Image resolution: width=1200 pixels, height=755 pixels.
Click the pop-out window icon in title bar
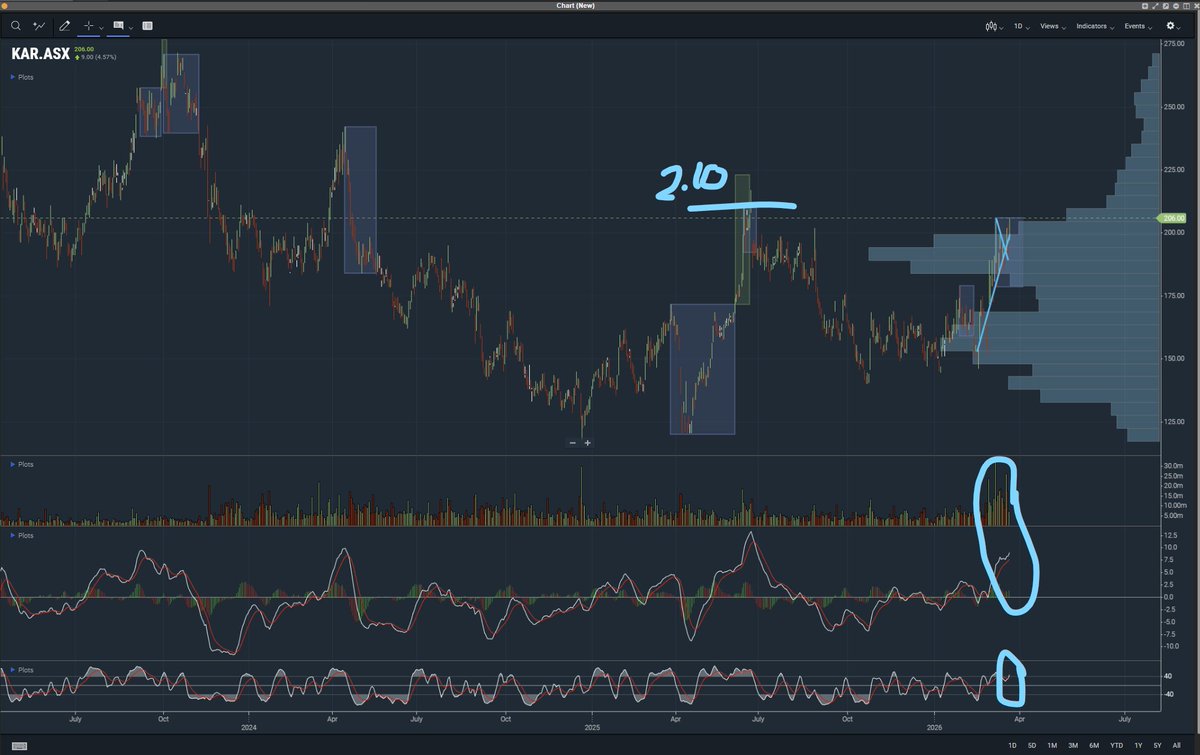tap(1166, 6)
